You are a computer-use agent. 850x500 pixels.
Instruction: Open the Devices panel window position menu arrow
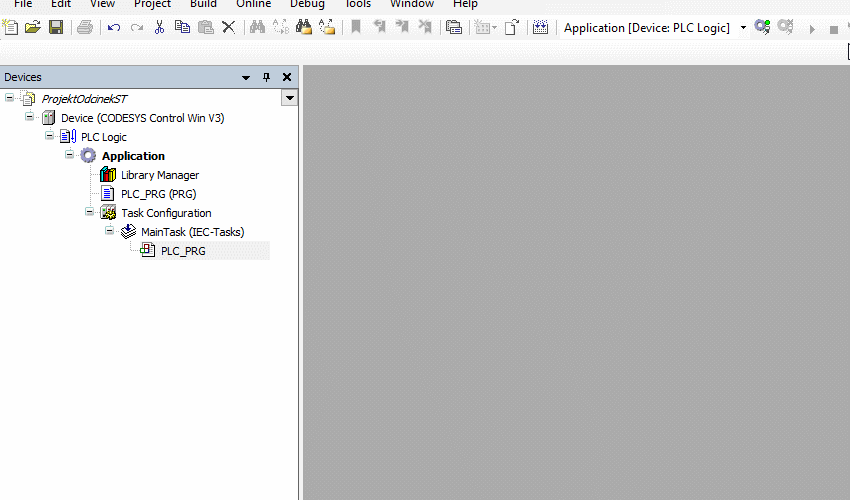pos(246,77)
